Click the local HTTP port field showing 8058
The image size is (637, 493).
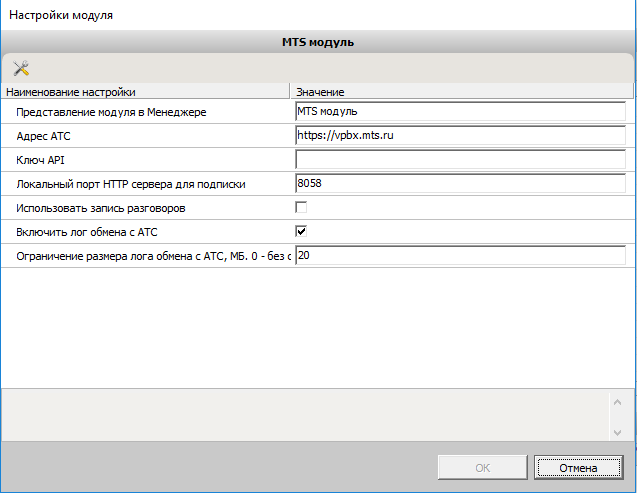pyautogui.click(x=461, y=184)
